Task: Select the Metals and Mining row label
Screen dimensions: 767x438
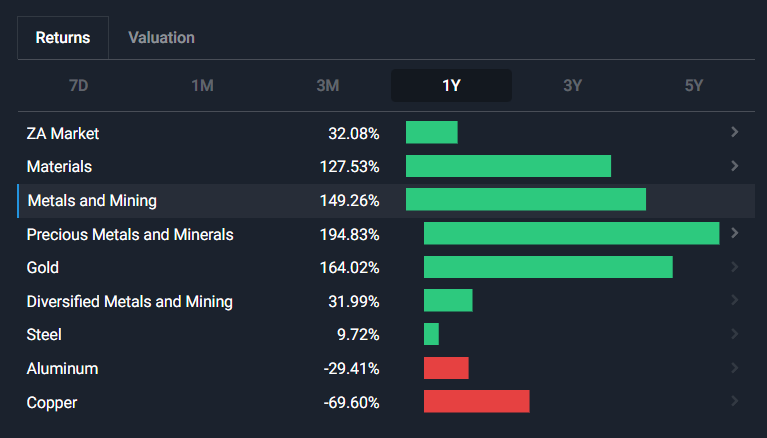Action: 92,200
